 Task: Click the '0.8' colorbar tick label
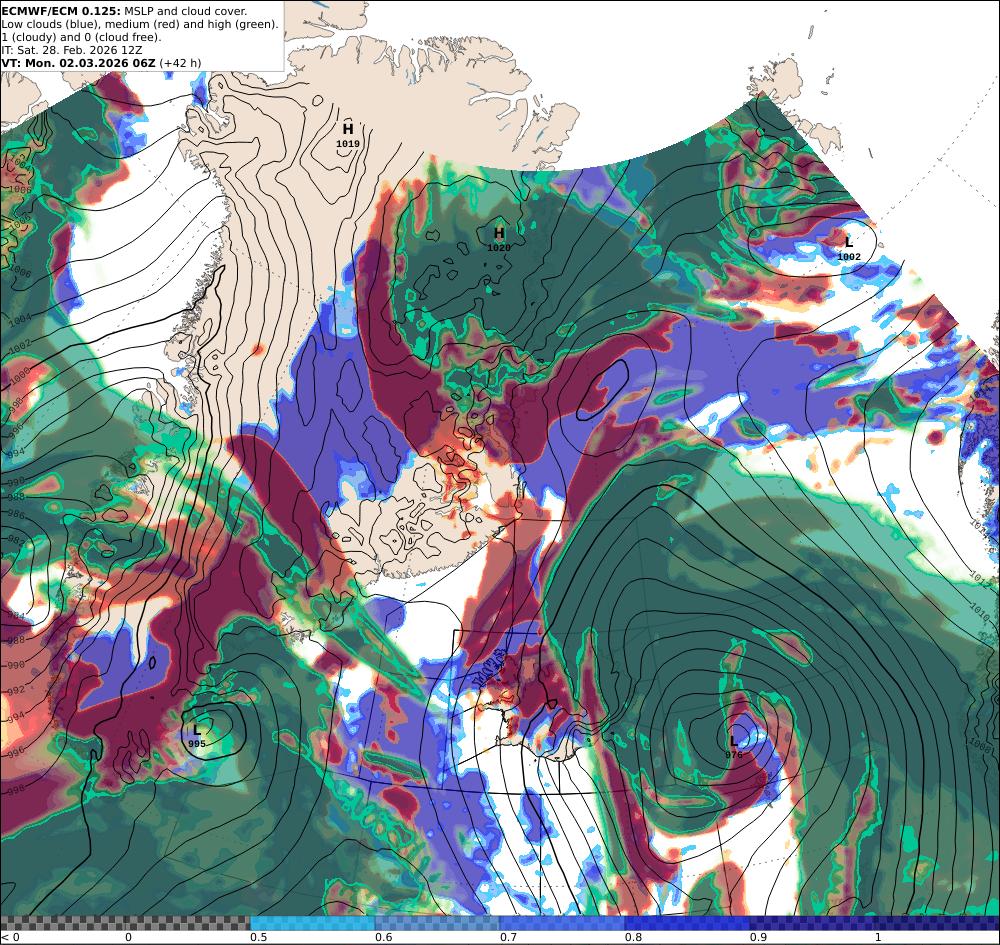pyautogui.click(x=633, y=937)
